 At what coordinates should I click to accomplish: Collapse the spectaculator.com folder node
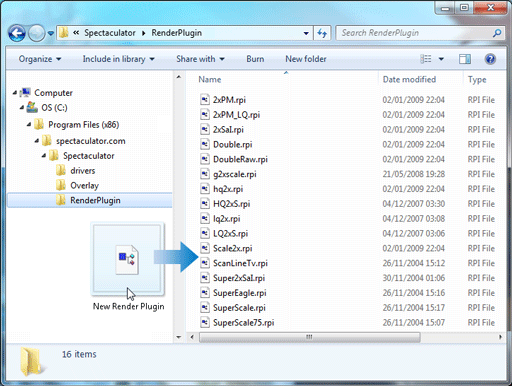pyautogui.click(x=37, y=141)
